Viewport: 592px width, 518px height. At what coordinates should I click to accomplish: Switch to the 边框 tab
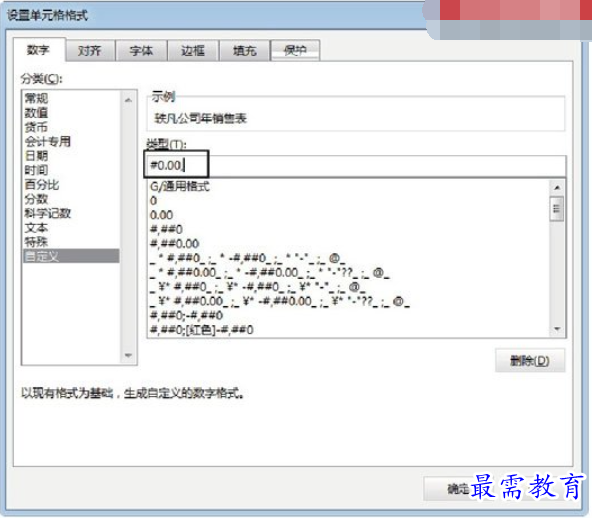point(193,51)
